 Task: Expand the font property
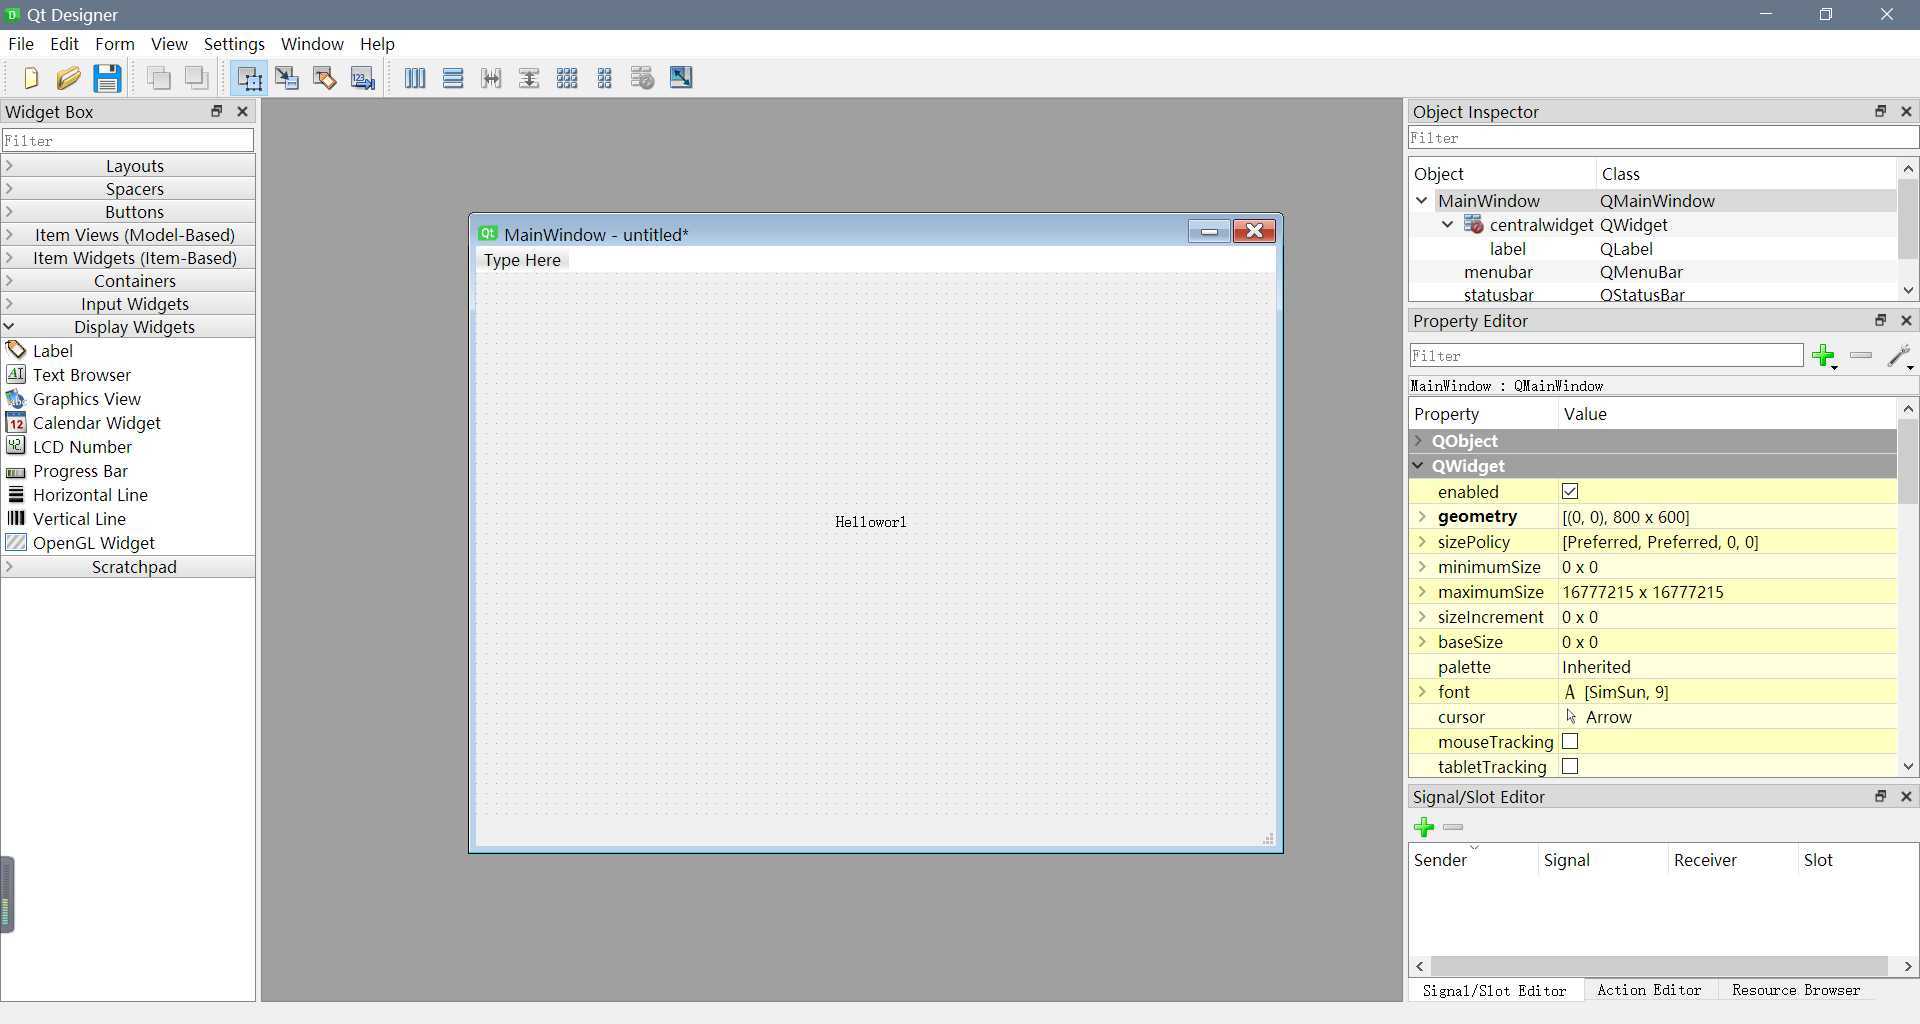(1422, 692)
